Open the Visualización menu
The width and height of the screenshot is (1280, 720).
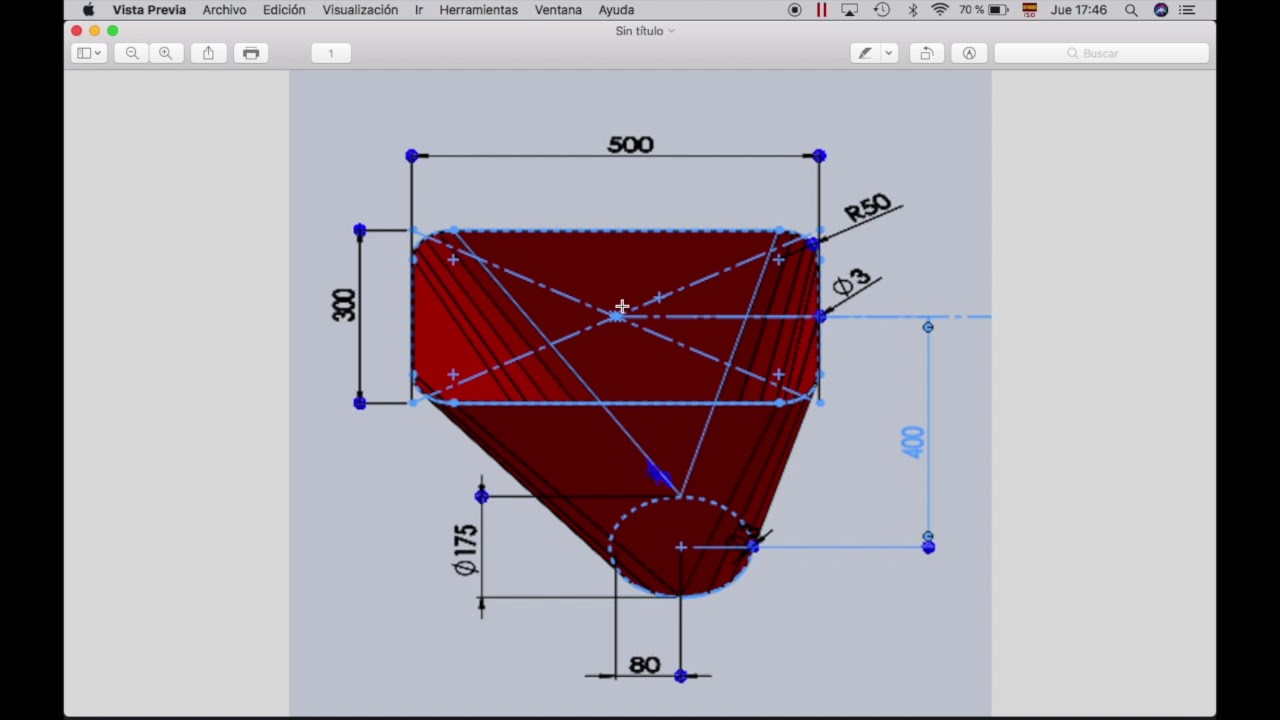point(360,10)
